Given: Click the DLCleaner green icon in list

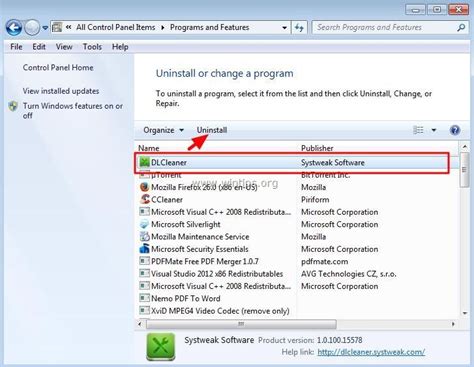Looking at the screenshot, I should pyautogui.click(x=144, y=163).
